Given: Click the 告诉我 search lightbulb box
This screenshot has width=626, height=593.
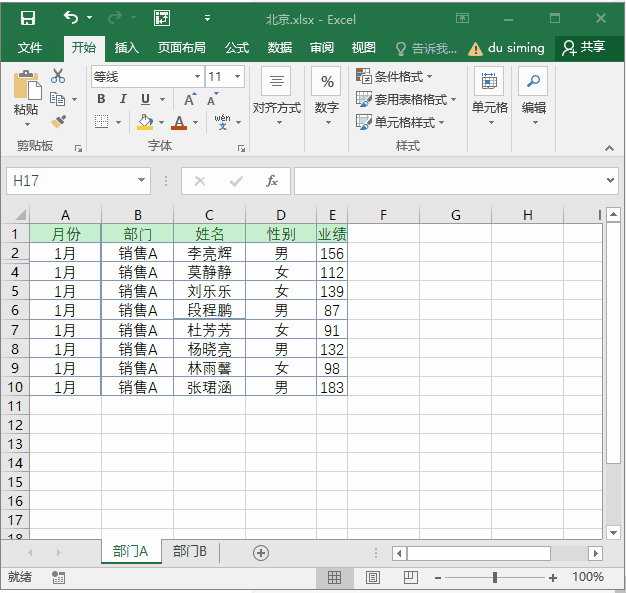Looking at the screenshot, I should click(426, 49).
